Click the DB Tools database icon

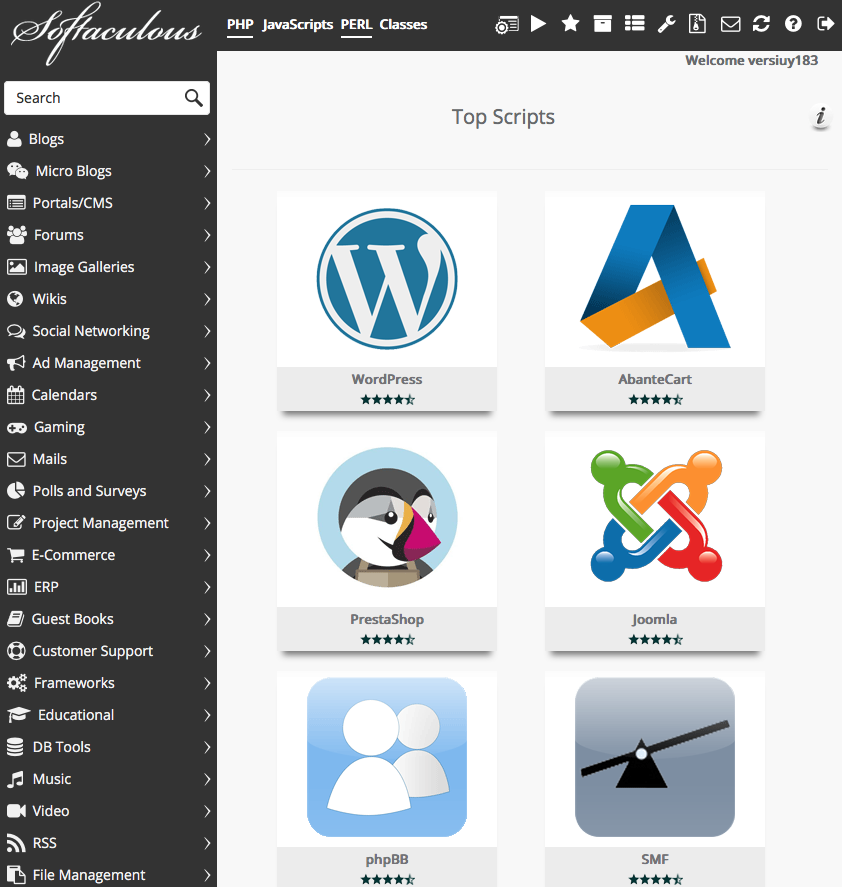[x=15, y=747]
